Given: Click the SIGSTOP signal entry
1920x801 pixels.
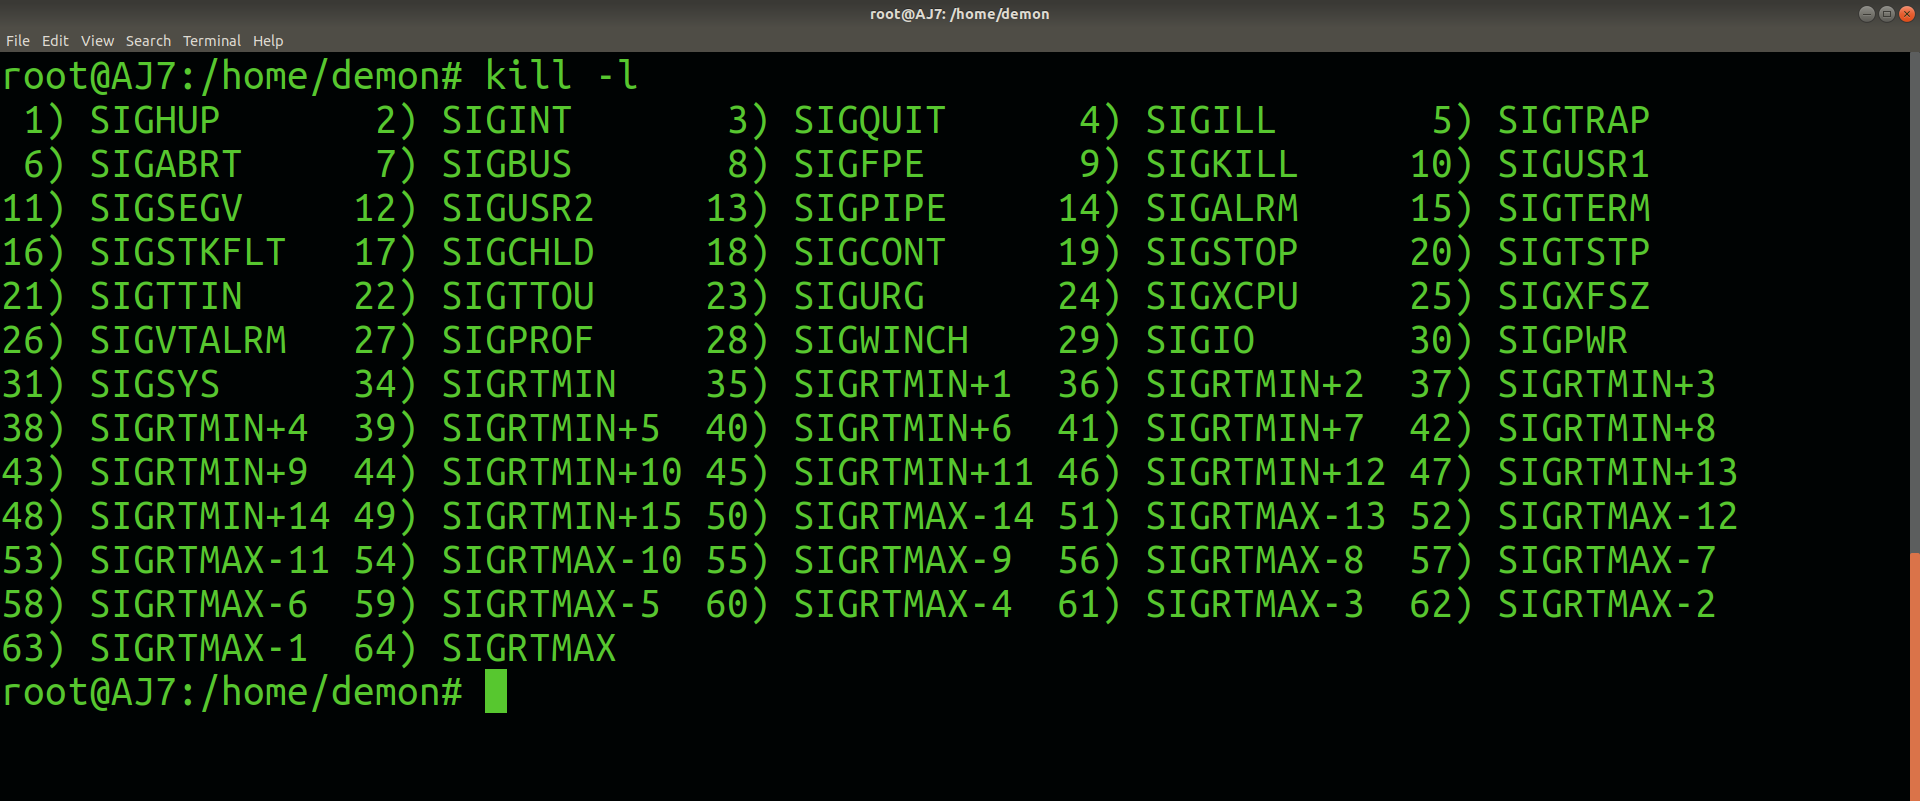Looking at the screenshot, I should click(x=1222, y=252).
